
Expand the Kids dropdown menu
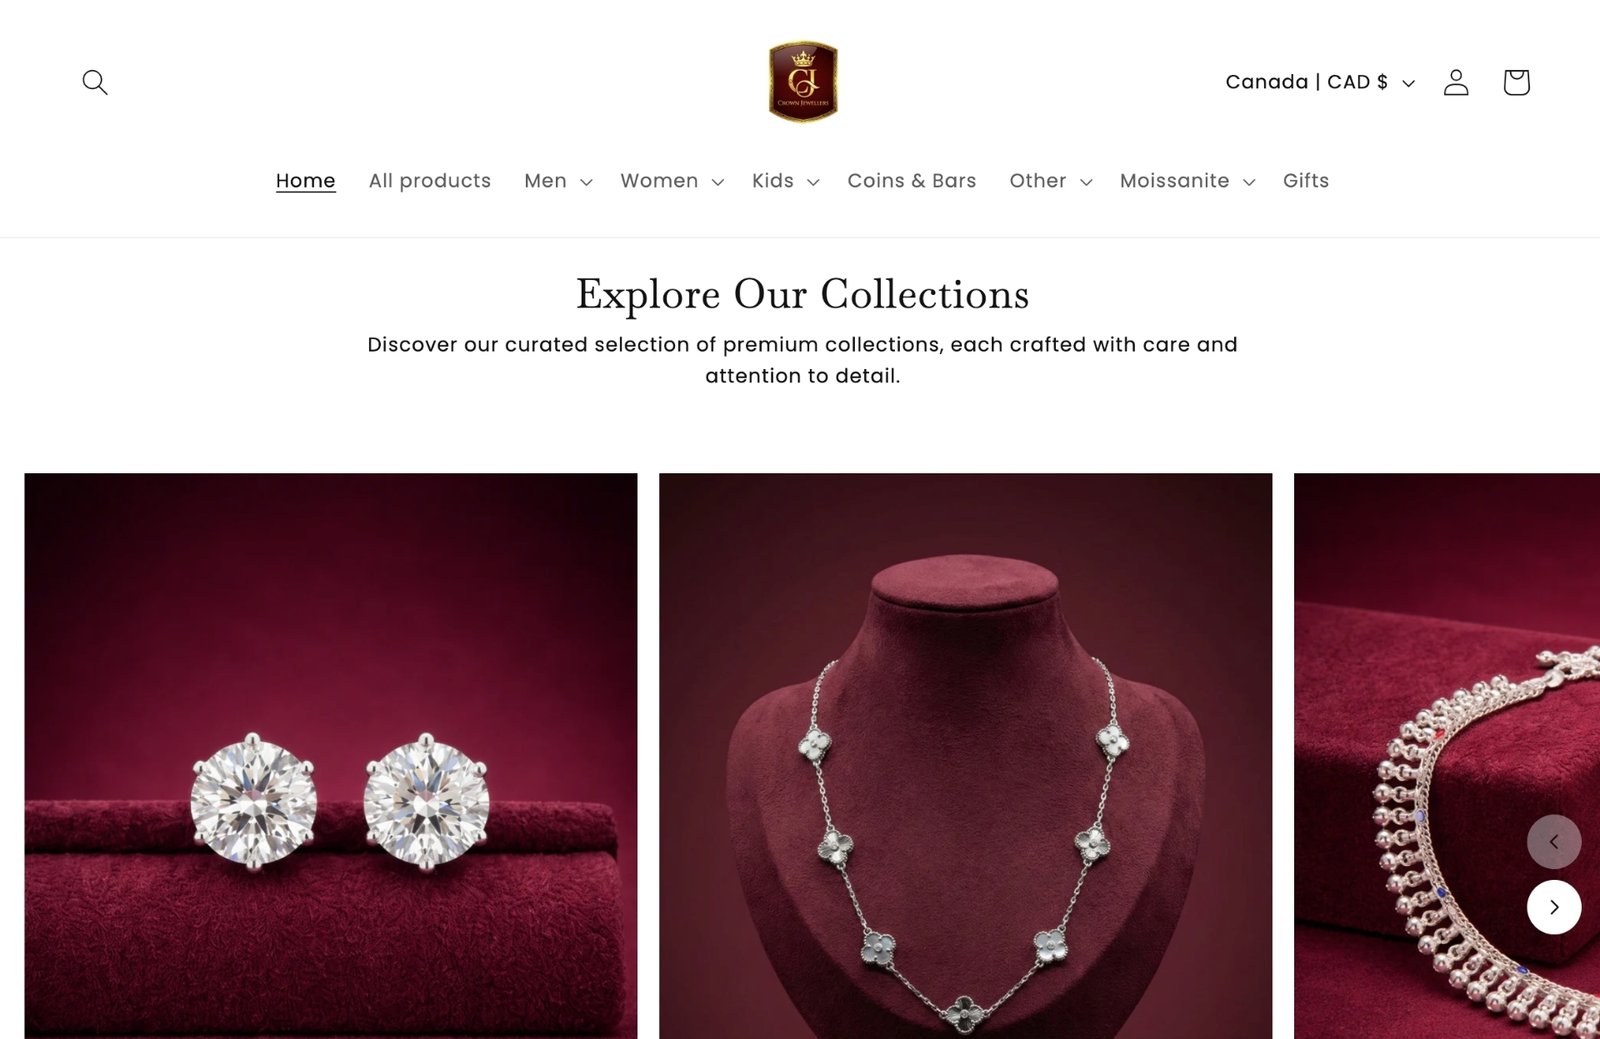pyautogui.click(x=785, y=181)
